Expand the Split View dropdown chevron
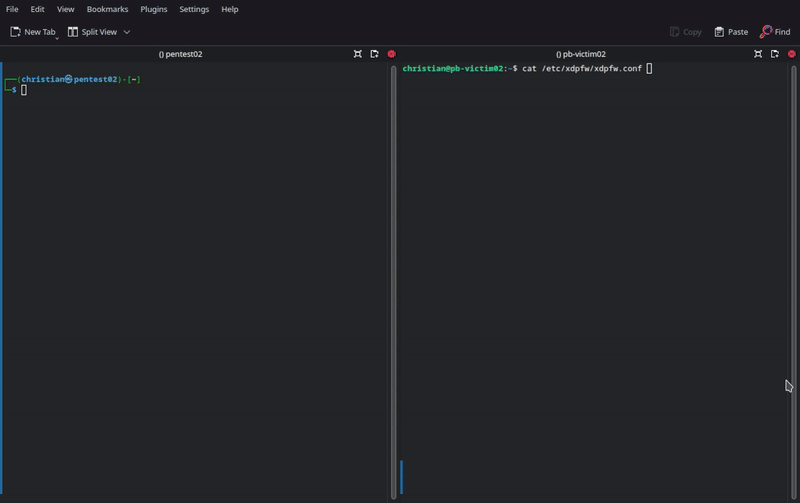 127,32
